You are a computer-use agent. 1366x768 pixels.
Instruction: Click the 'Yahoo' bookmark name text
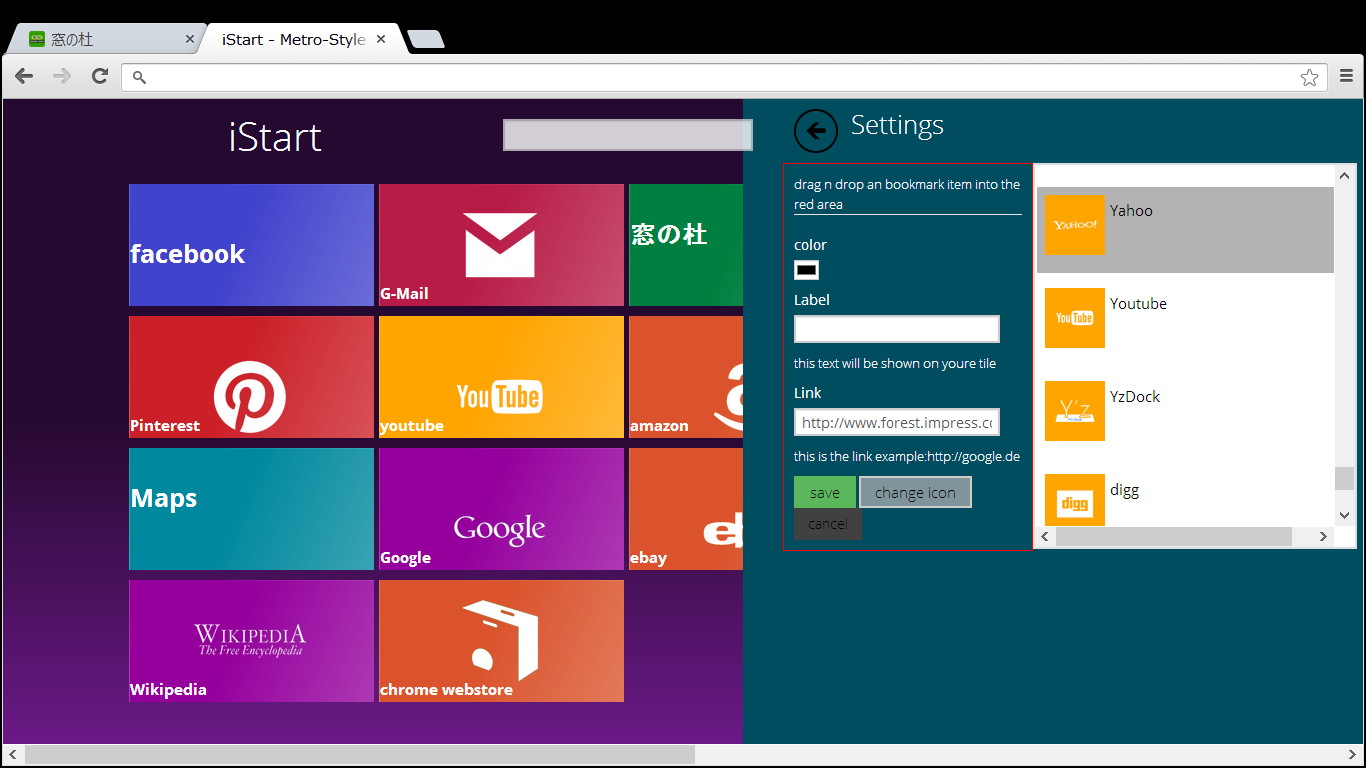coord(1131,210)
